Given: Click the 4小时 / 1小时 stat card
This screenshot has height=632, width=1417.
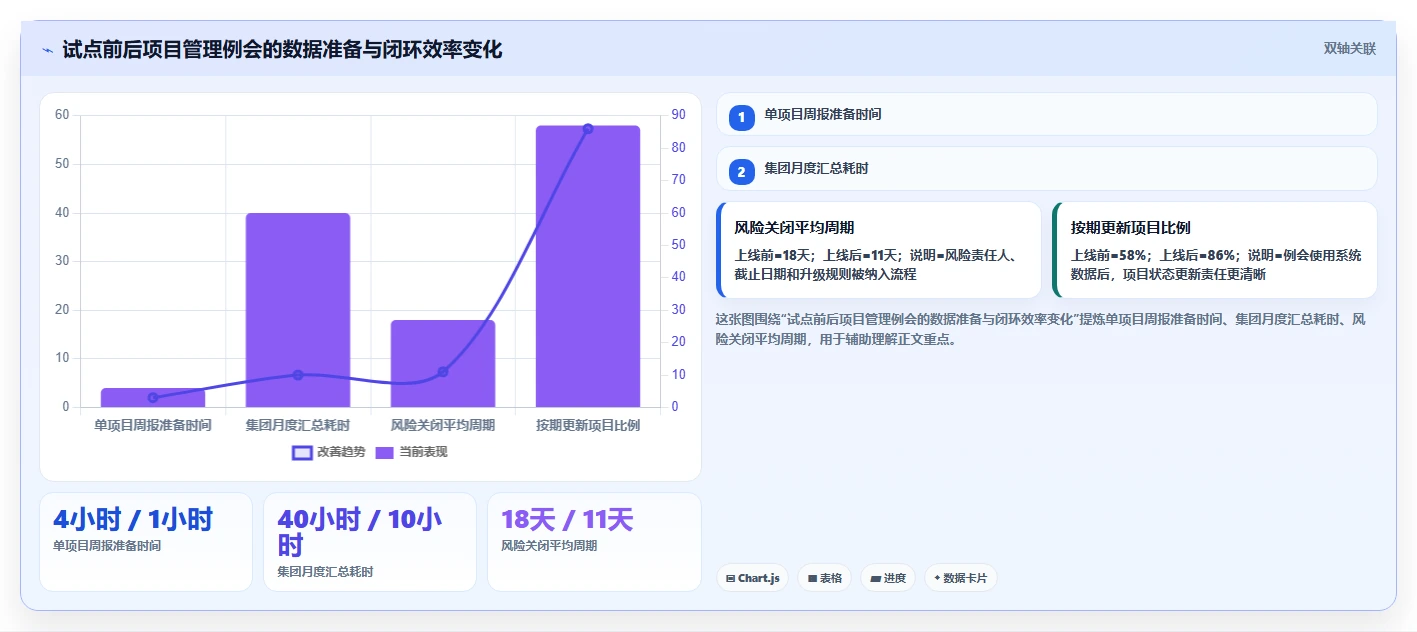Looking at the screenshot, I should (x=146, y=542).
